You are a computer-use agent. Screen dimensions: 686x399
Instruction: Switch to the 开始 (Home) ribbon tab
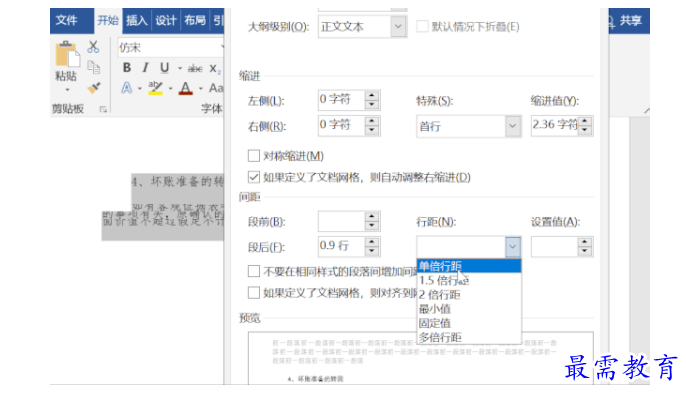point(108,20)
